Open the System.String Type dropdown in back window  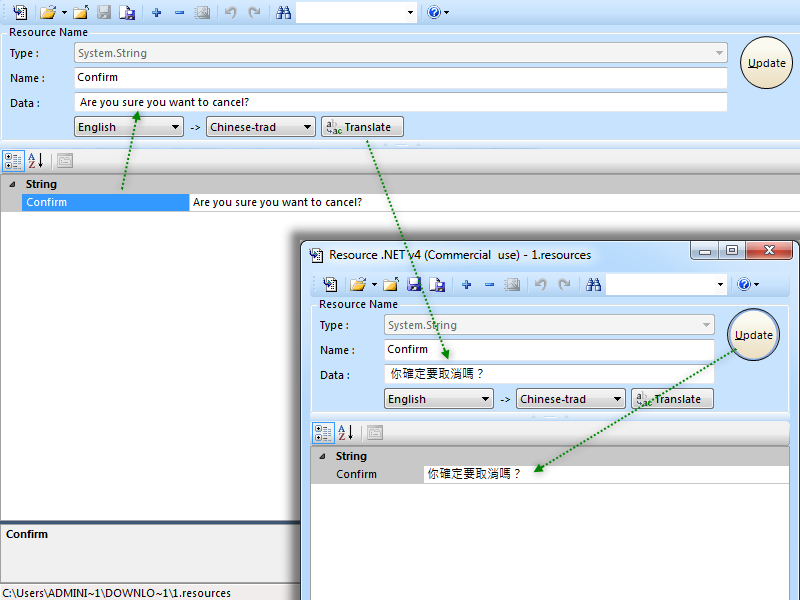[719, 53]
